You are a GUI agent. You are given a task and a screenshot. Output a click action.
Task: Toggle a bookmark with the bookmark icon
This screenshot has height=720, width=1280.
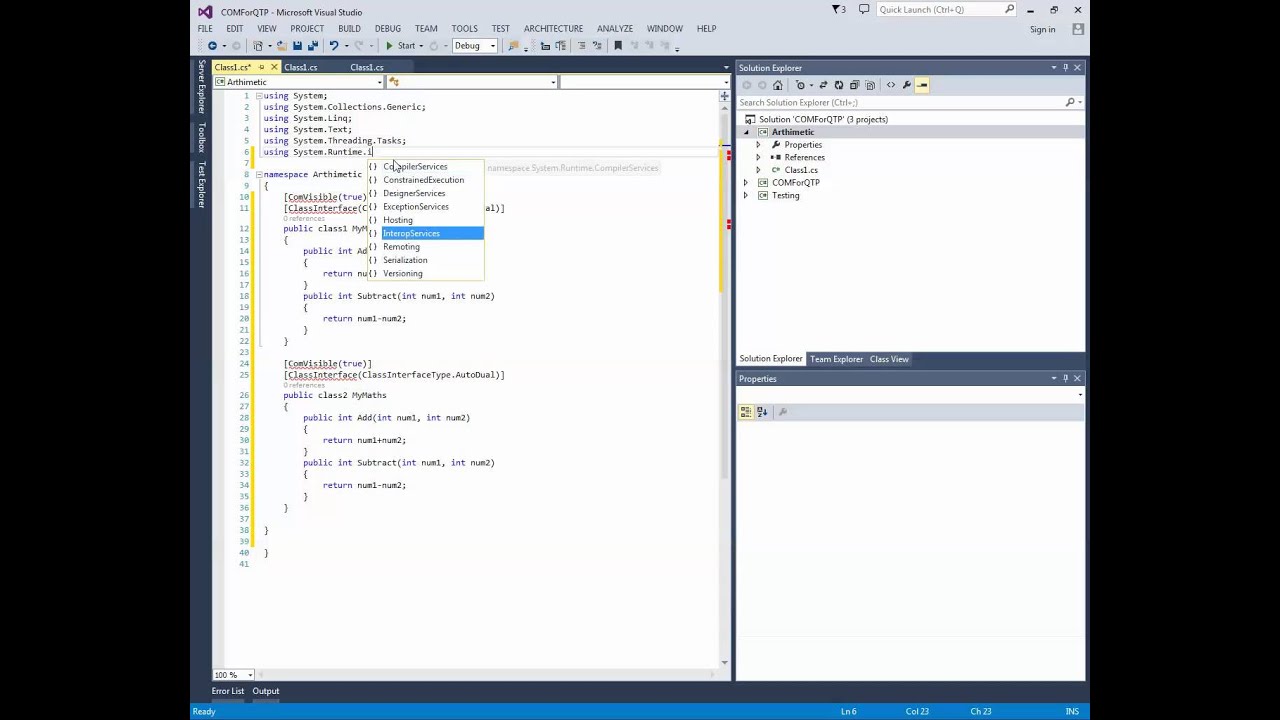(618, 45)
